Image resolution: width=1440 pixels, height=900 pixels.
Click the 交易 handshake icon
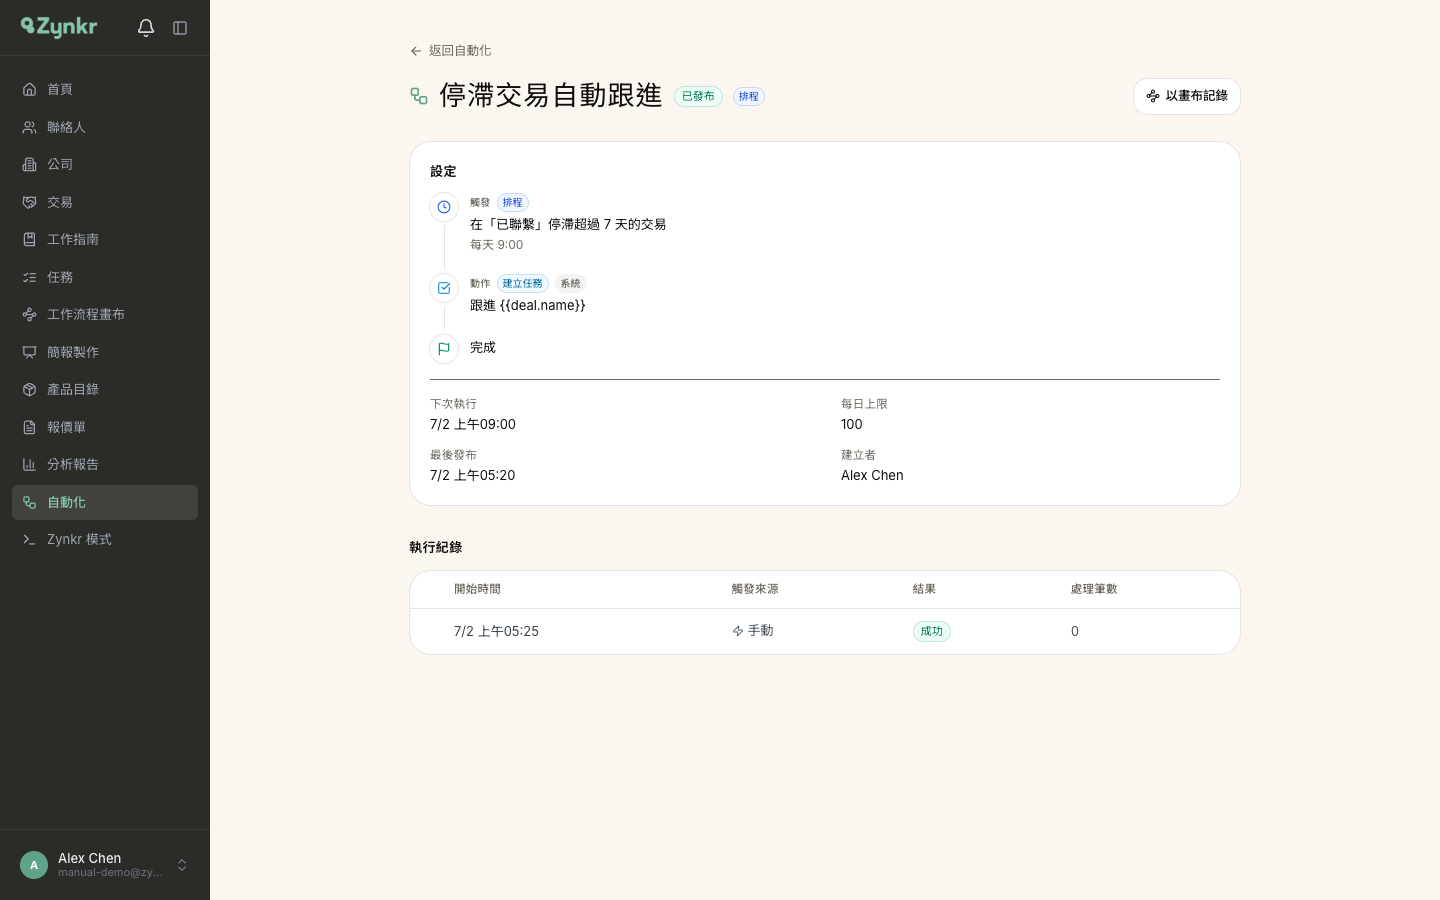(30, 202)
